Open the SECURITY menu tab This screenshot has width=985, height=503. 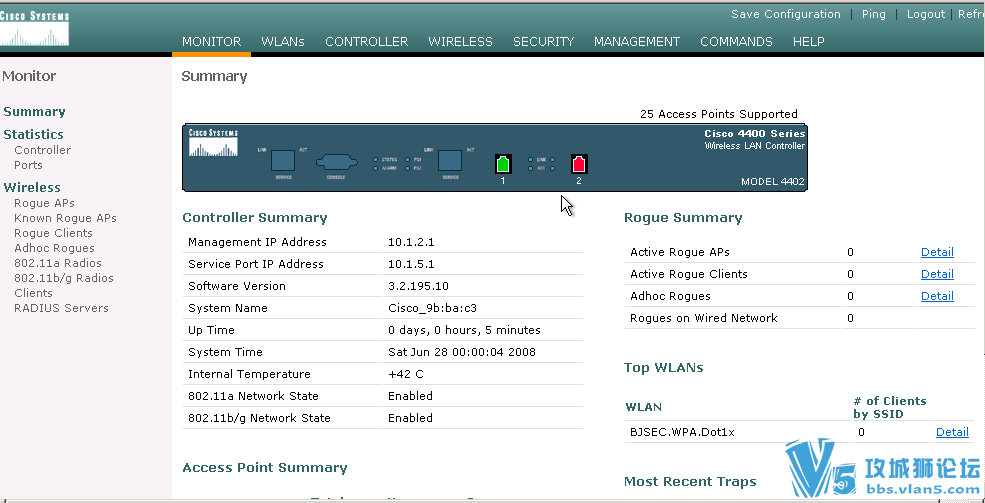pos(543,41)
